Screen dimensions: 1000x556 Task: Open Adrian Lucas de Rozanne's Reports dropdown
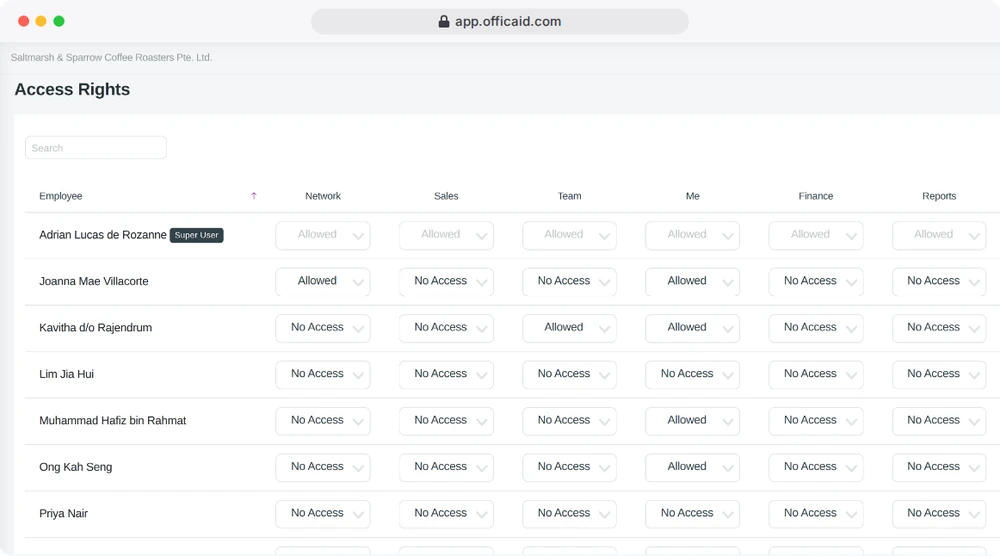[x=939, y=235]
